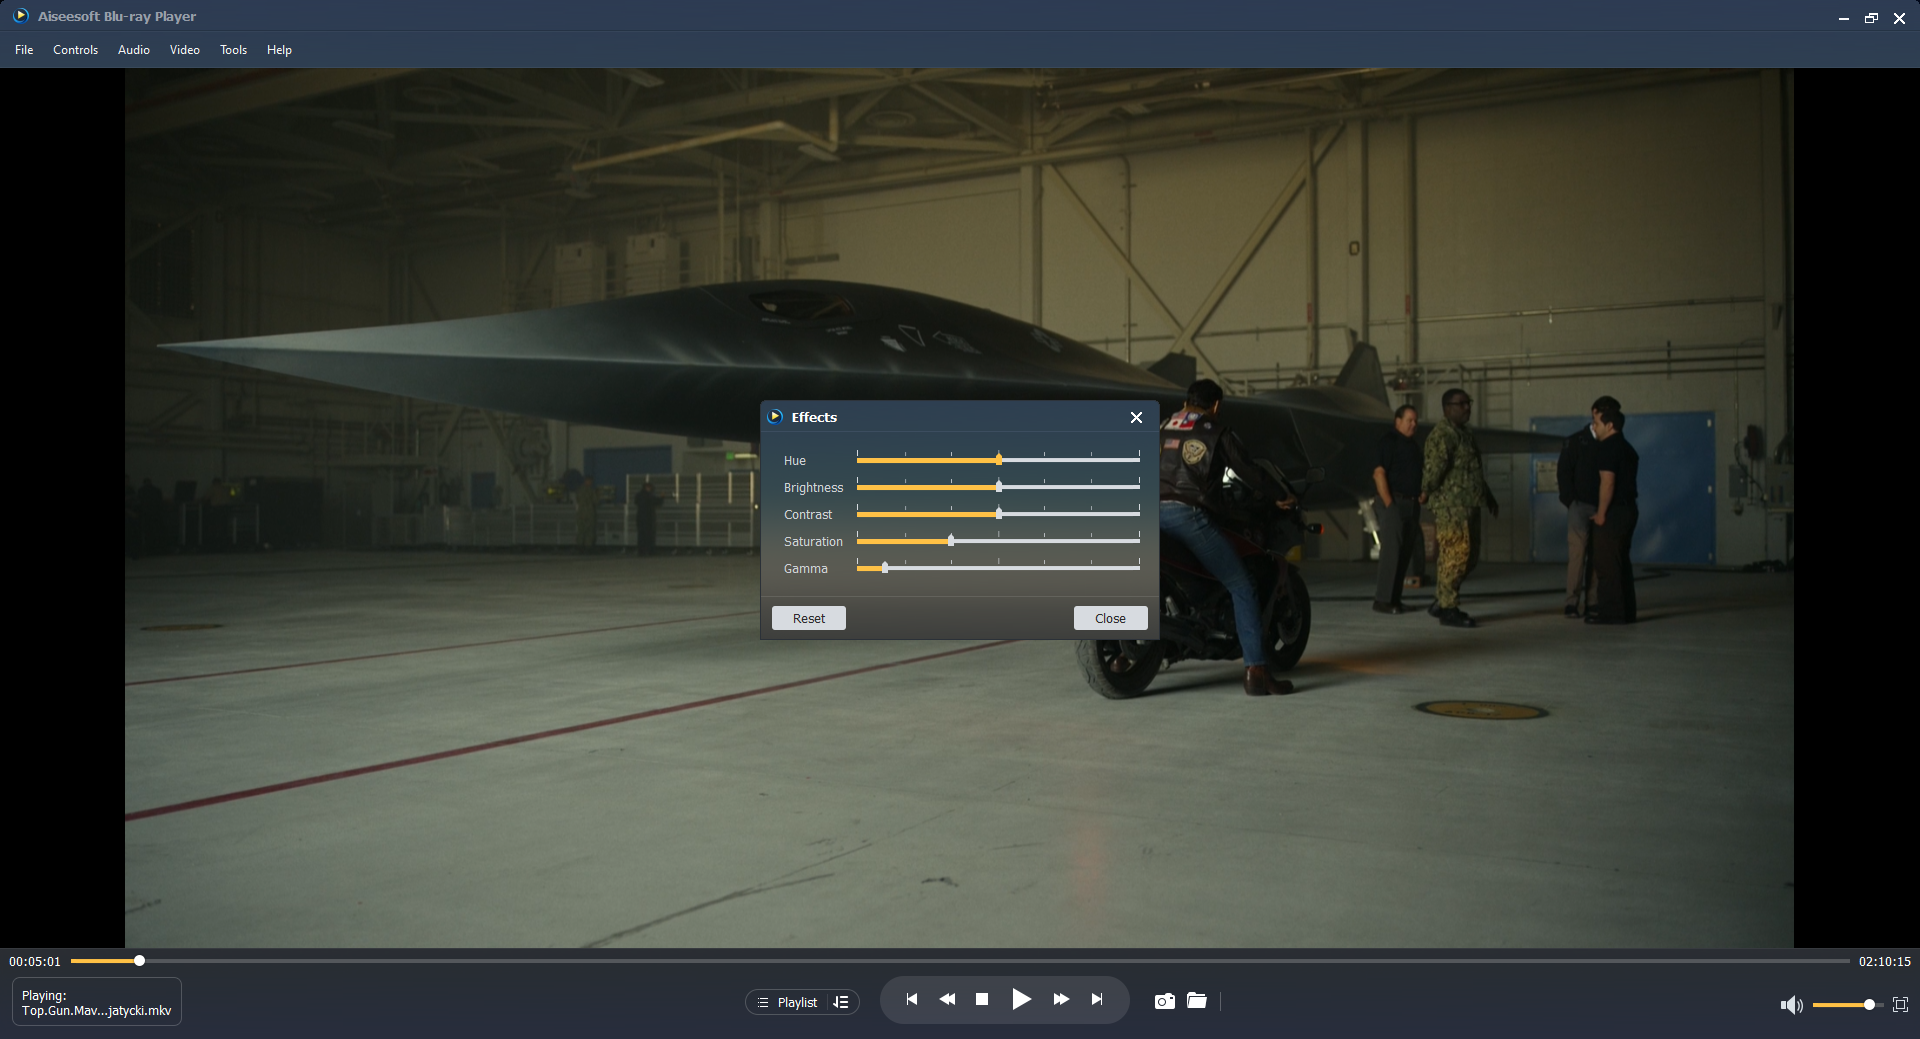1920x1039 pixels.
Task: Click the video seek bar
Action: pyautogui.click(x=960, y=961)
